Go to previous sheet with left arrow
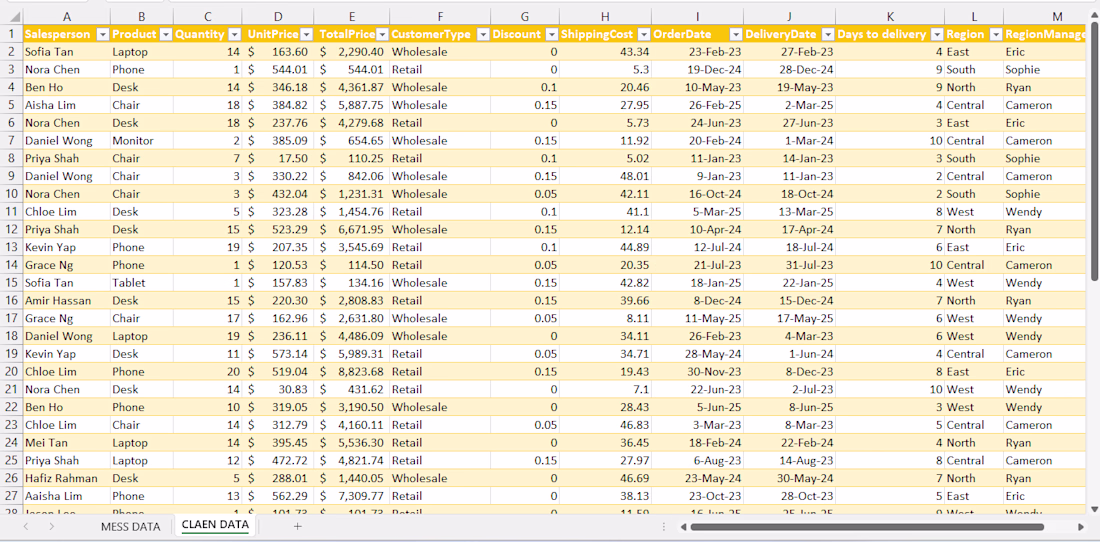 [26, 527]
